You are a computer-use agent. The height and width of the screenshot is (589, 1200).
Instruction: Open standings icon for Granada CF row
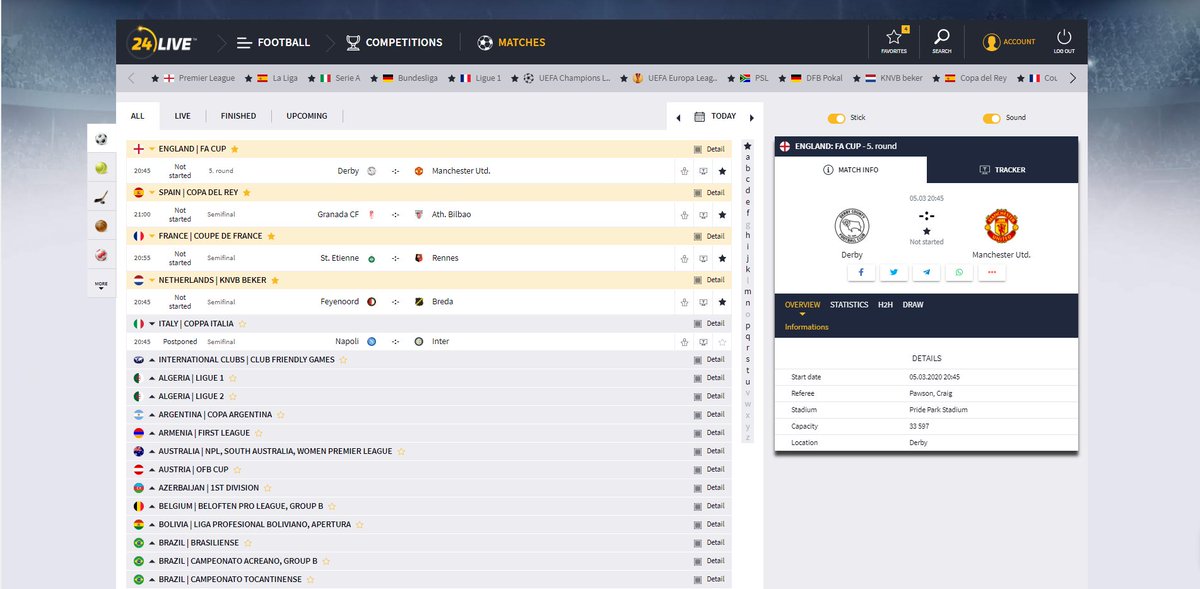point(684,214)
